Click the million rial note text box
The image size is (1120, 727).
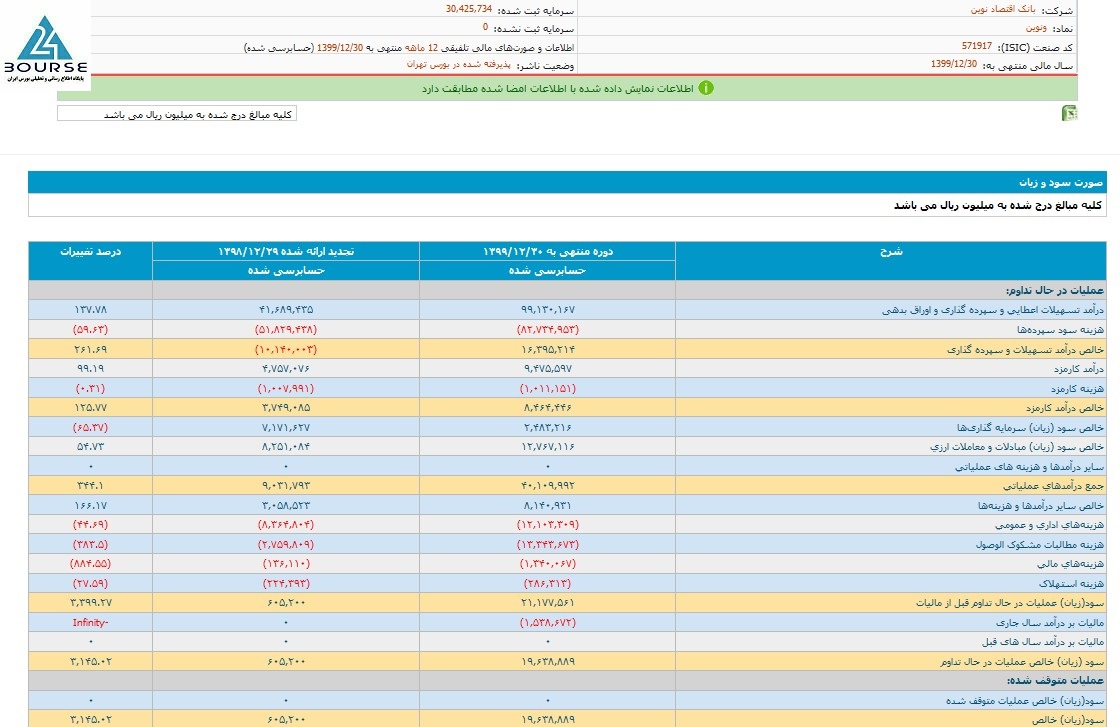177,114
